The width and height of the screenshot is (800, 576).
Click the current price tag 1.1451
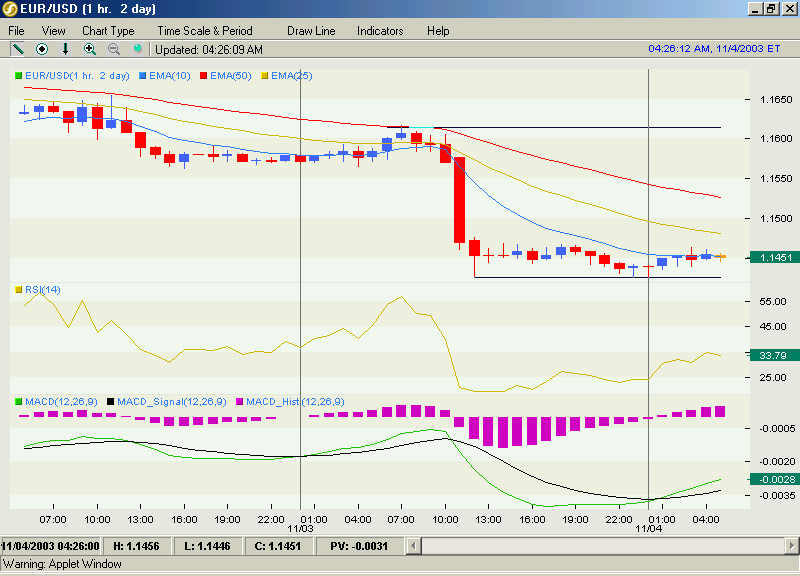[x=776, y=258]
